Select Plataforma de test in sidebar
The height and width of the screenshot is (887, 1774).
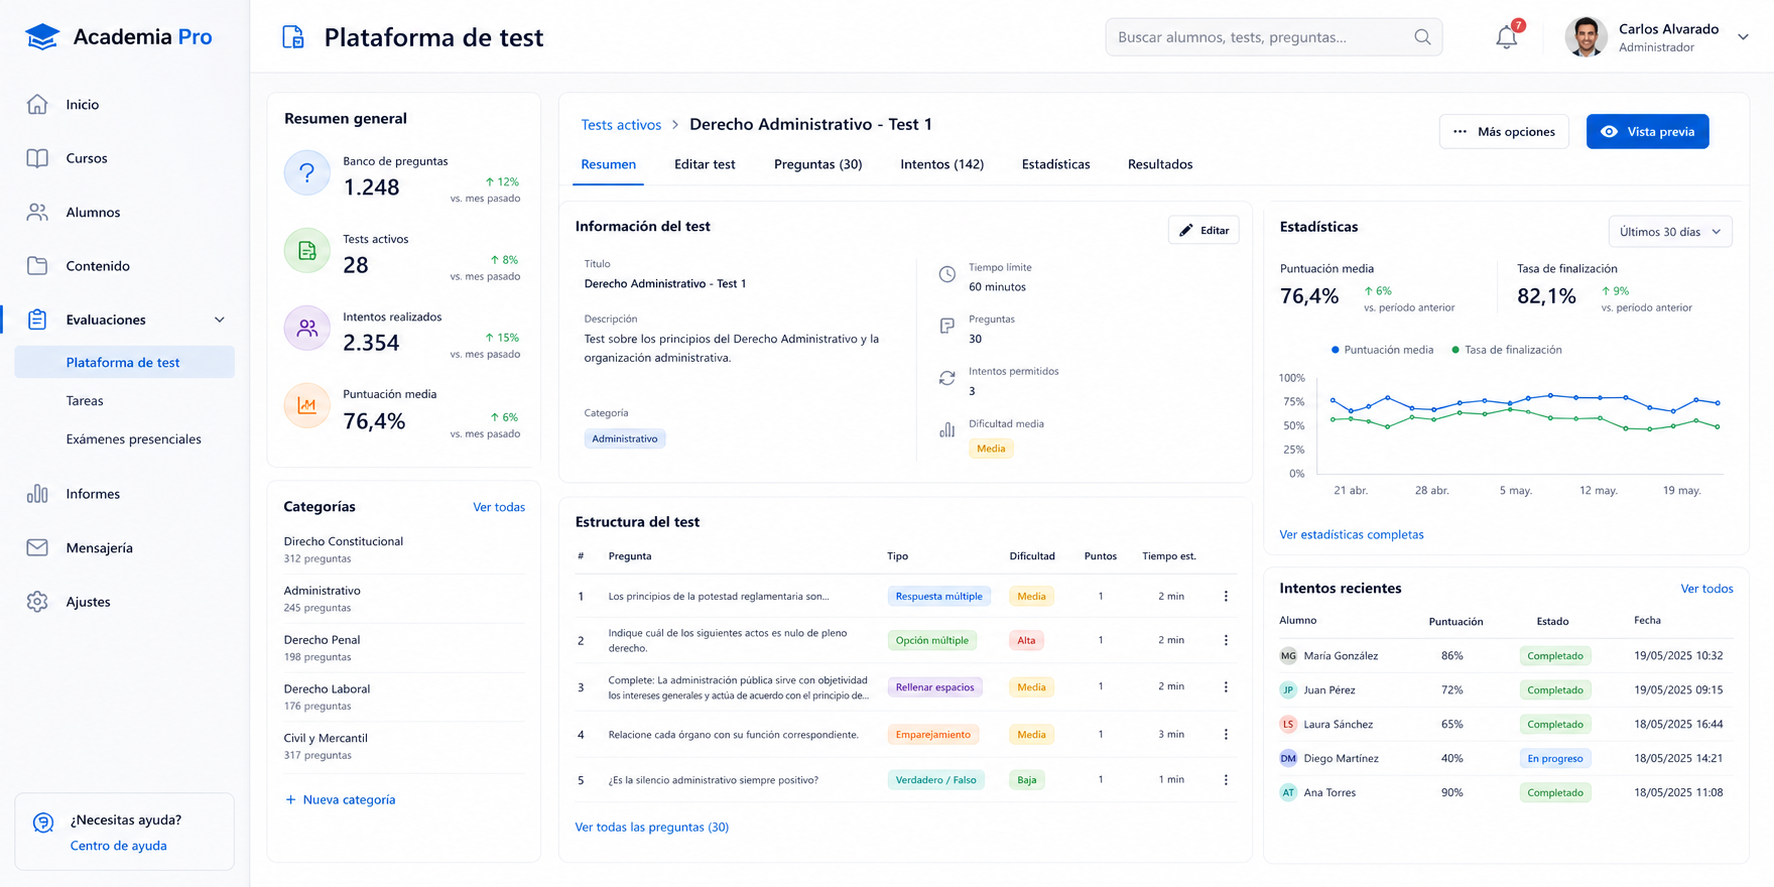click(124, 362)
